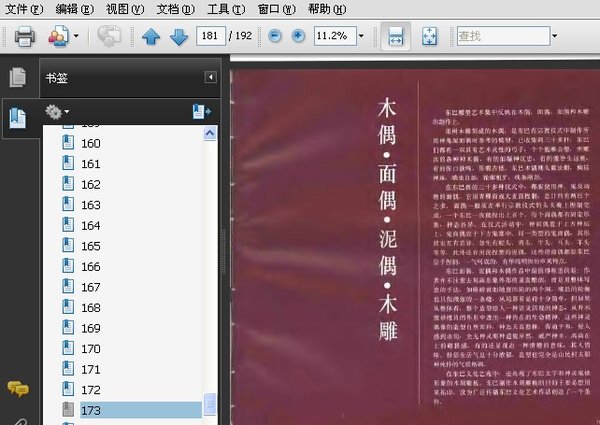Viewport: 600px width, 425px height.
Task: Click the zoom field showing 11.2%
Action: pyautogui.click(x=335, y=36)
